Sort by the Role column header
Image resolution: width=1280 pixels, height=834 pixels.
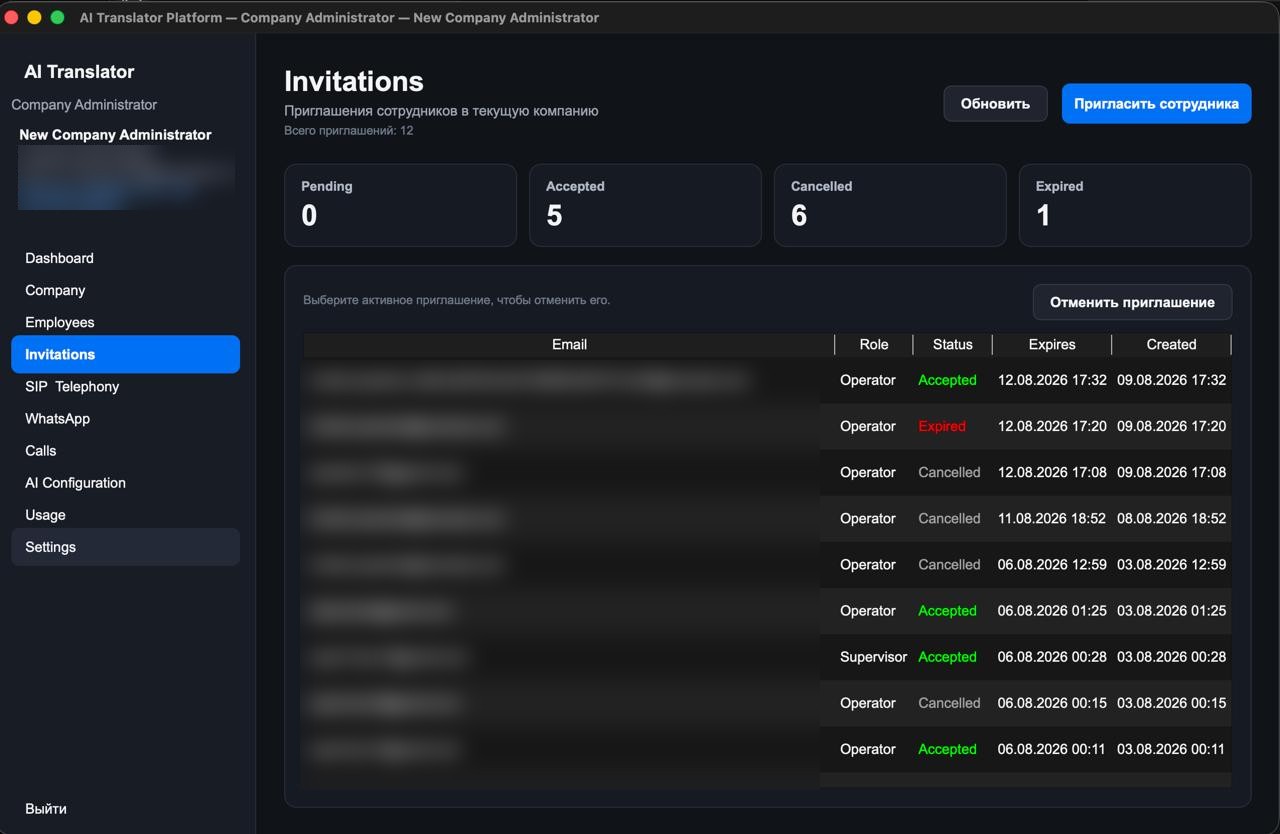coord(874,344)
